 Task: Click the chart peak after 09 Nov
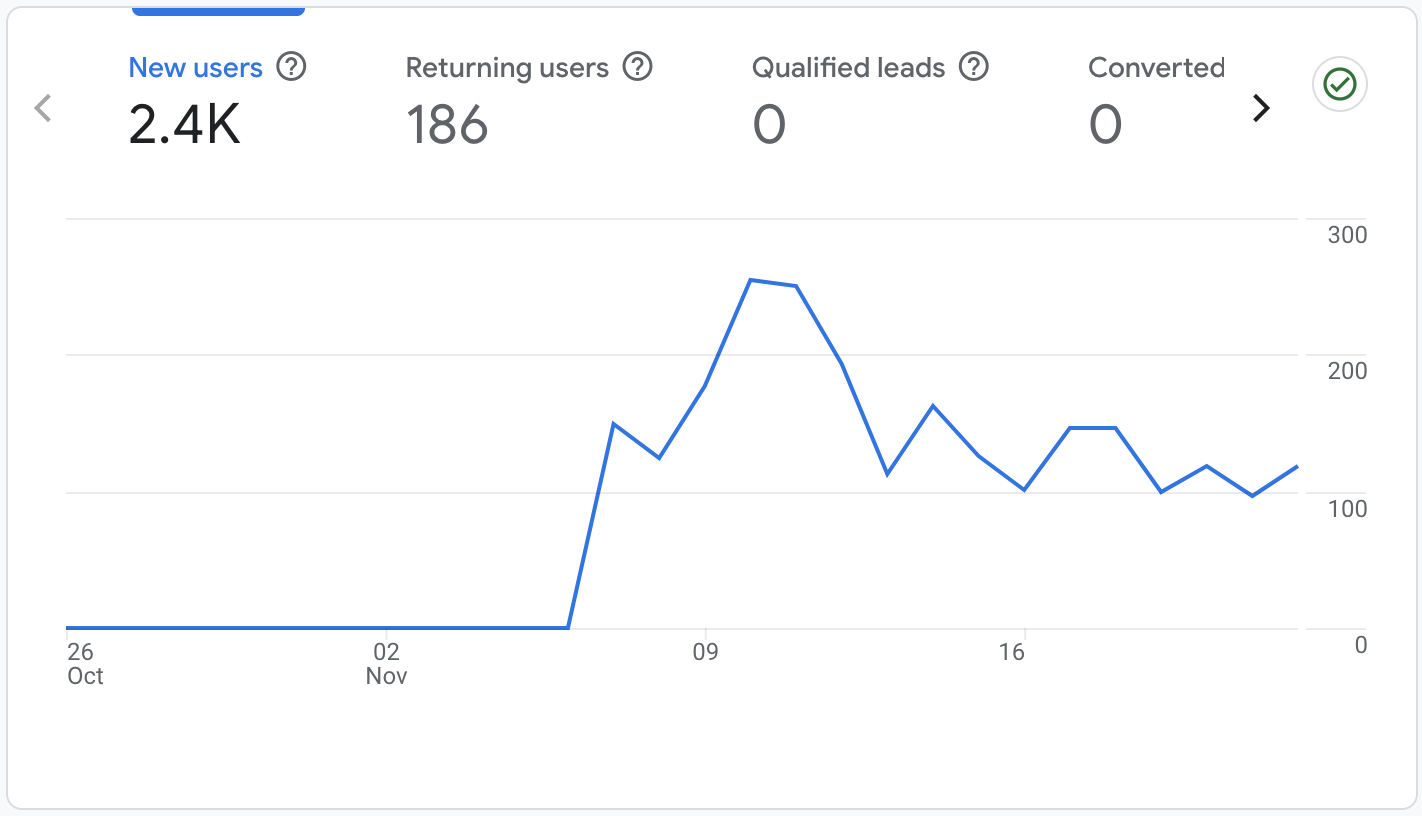coord(751,280)
